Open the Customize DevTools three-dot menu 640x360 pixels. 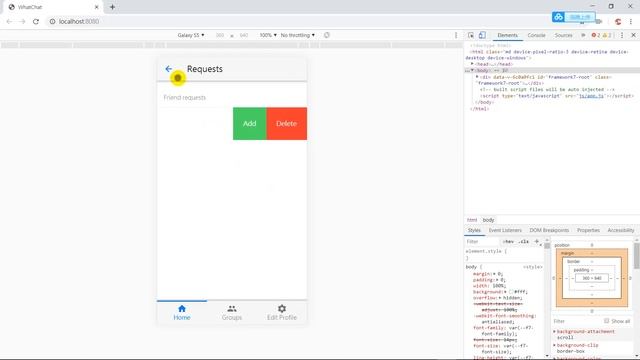622,35
